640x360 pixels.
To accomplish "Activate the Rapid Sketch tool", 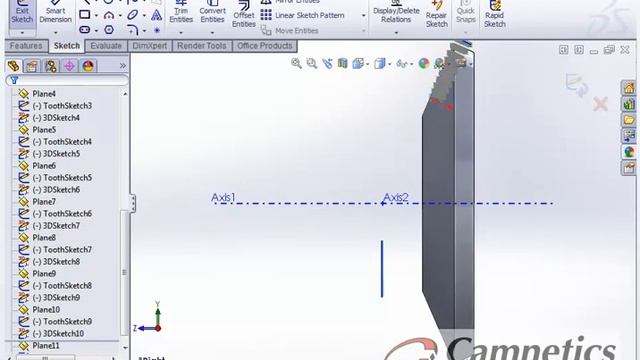I will coord(495,15).
